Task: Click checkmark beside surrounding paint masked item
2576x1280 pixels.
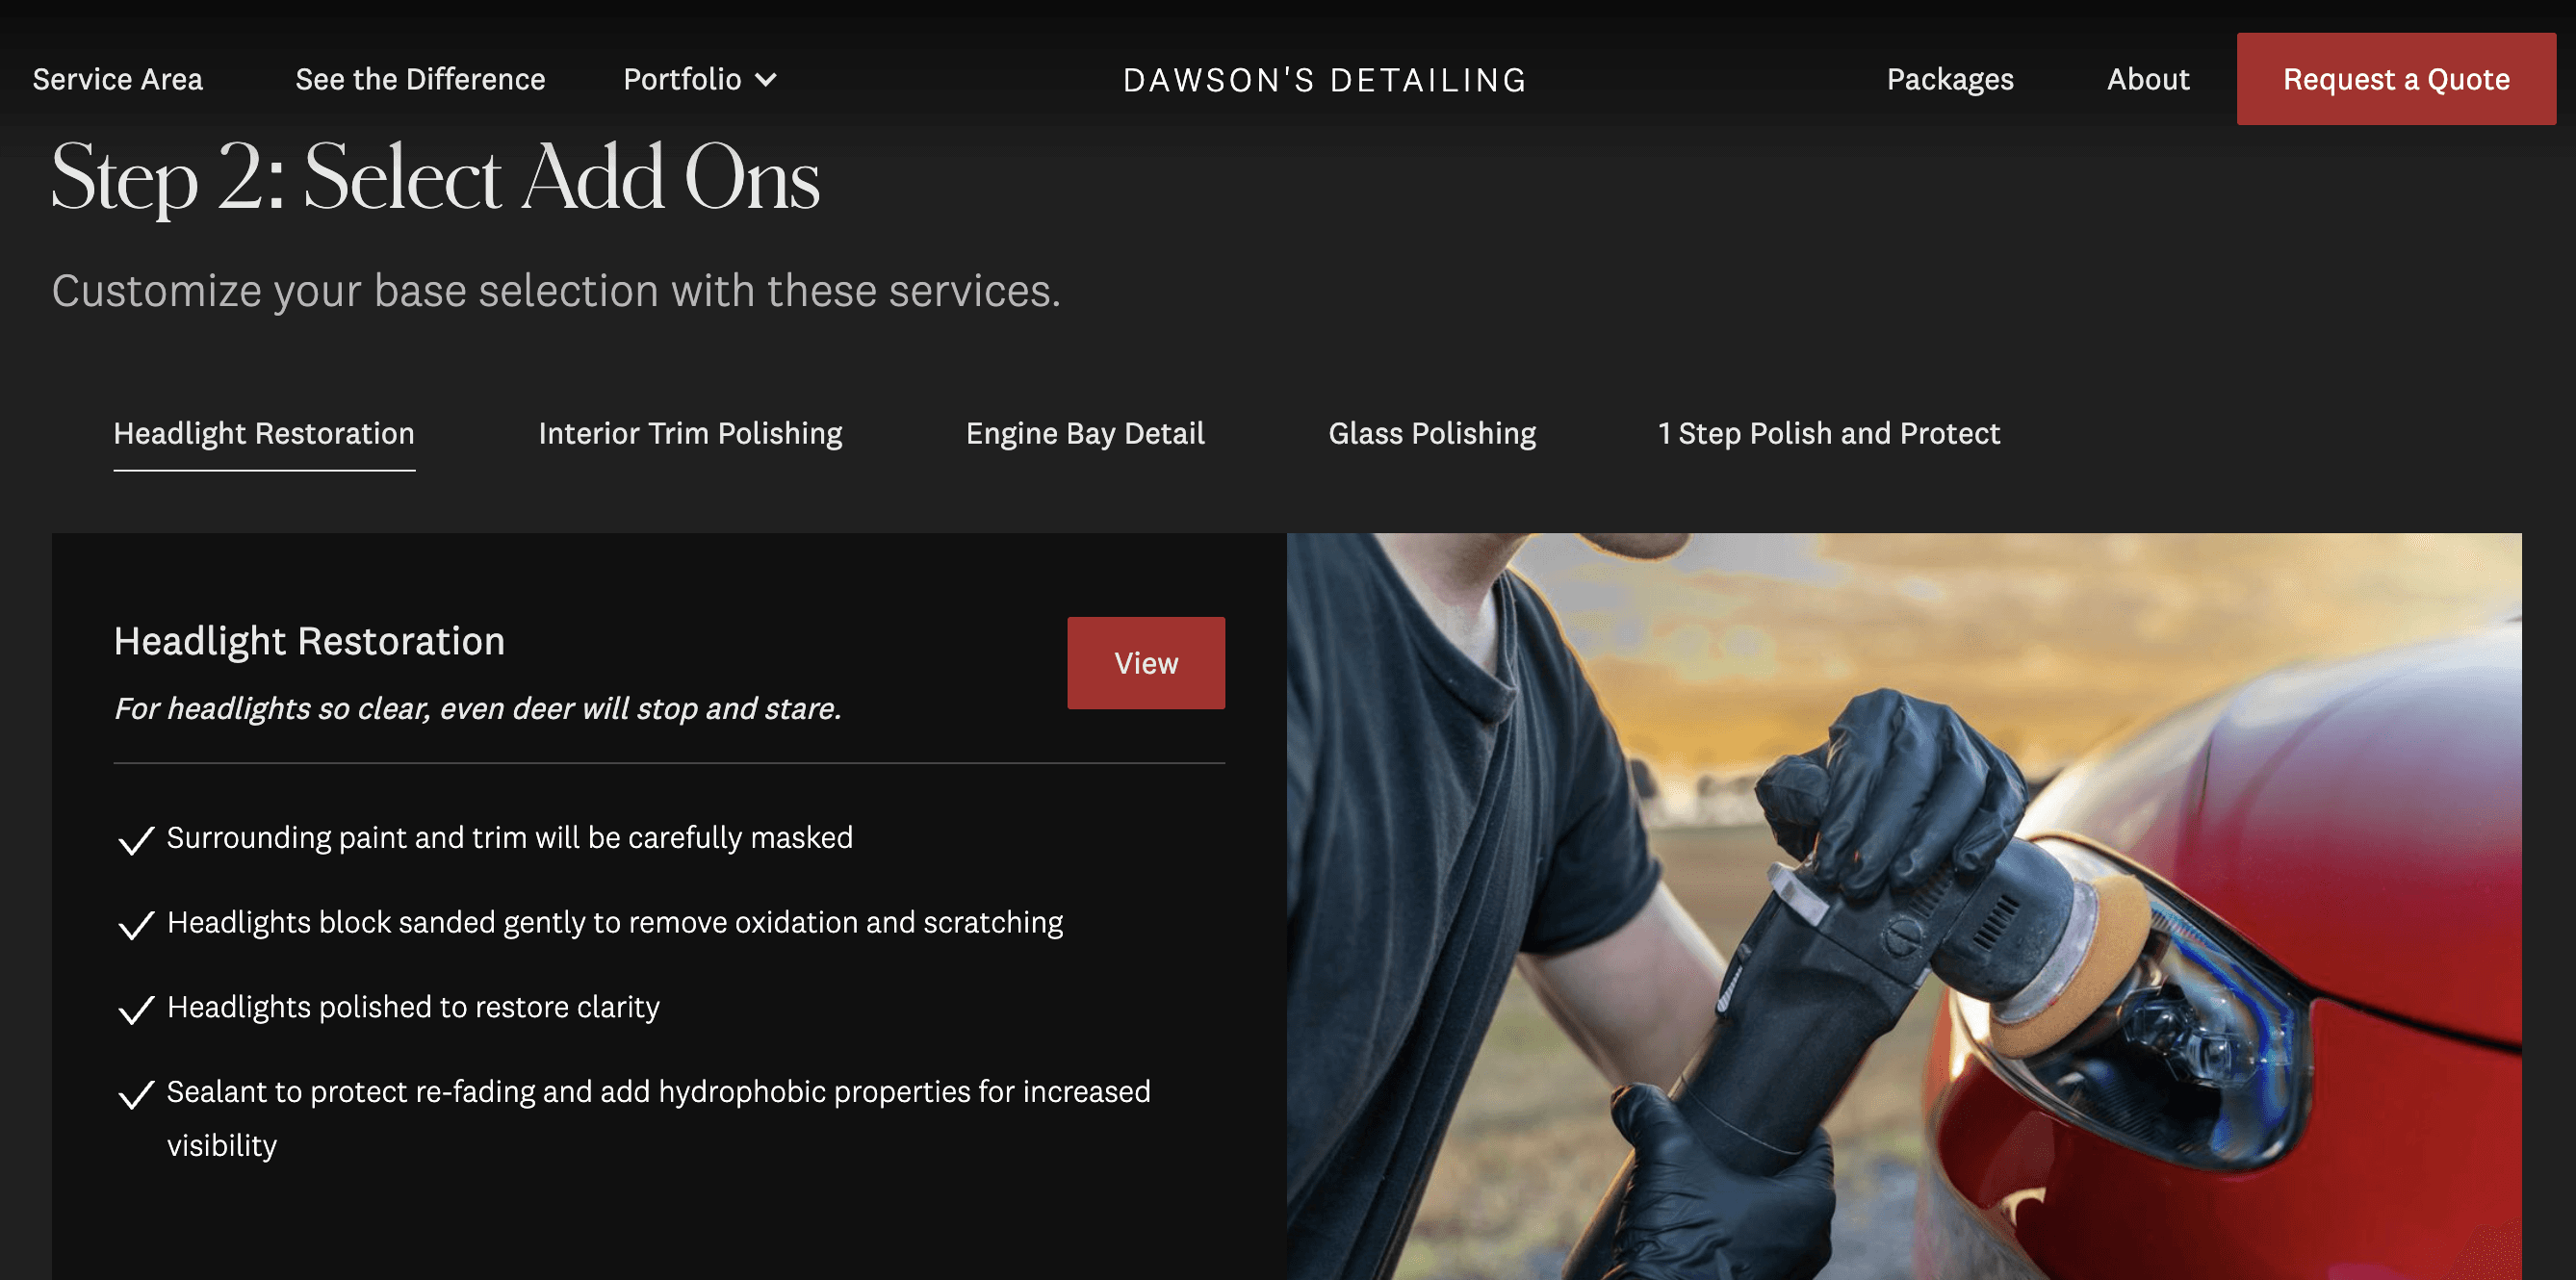Action: [x=136, y=840]
